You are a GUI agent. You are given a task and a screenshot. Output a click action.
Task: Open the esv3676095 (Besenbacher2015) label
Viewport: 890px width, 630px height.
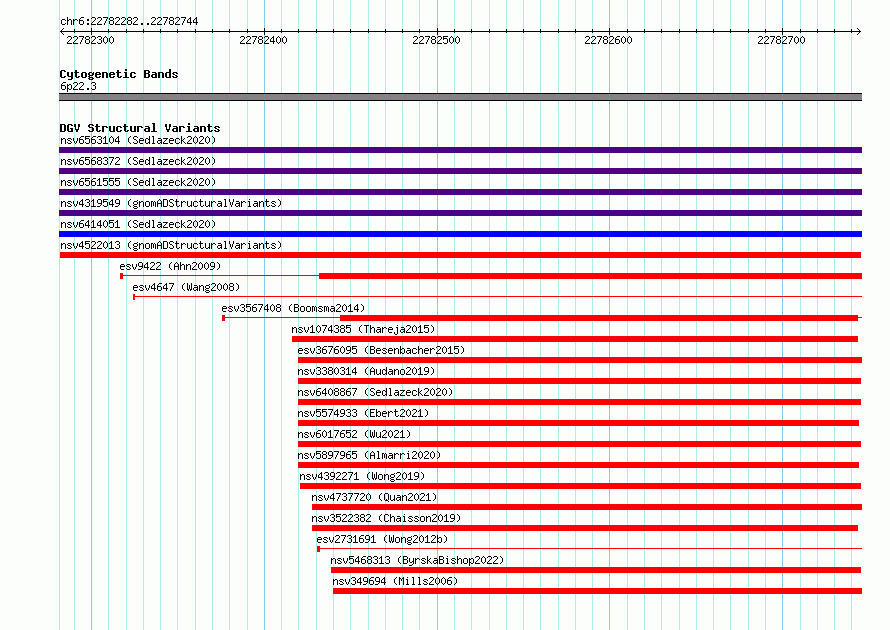(381, 350)
